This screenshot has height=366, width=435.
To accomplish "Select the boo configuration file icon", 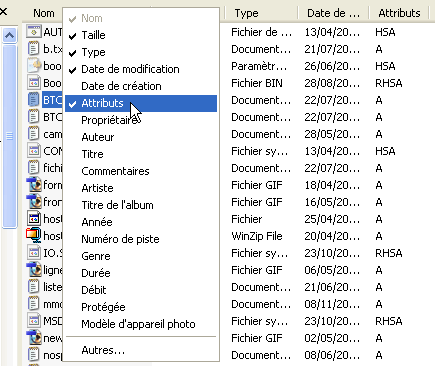I will [33, 66].
